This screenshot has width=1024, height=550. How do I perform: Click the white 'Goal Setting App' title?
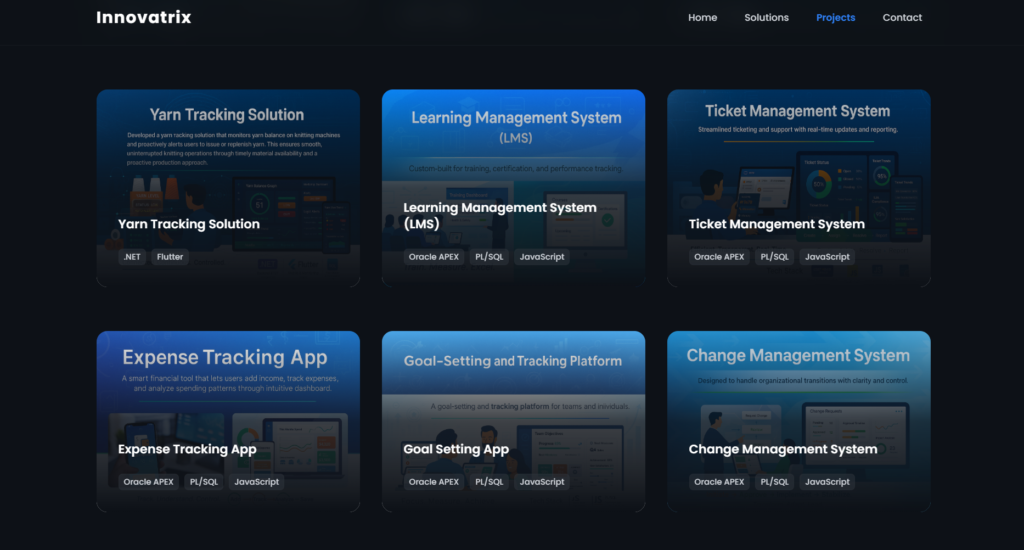pyautogui.click(x=456, y=449)
